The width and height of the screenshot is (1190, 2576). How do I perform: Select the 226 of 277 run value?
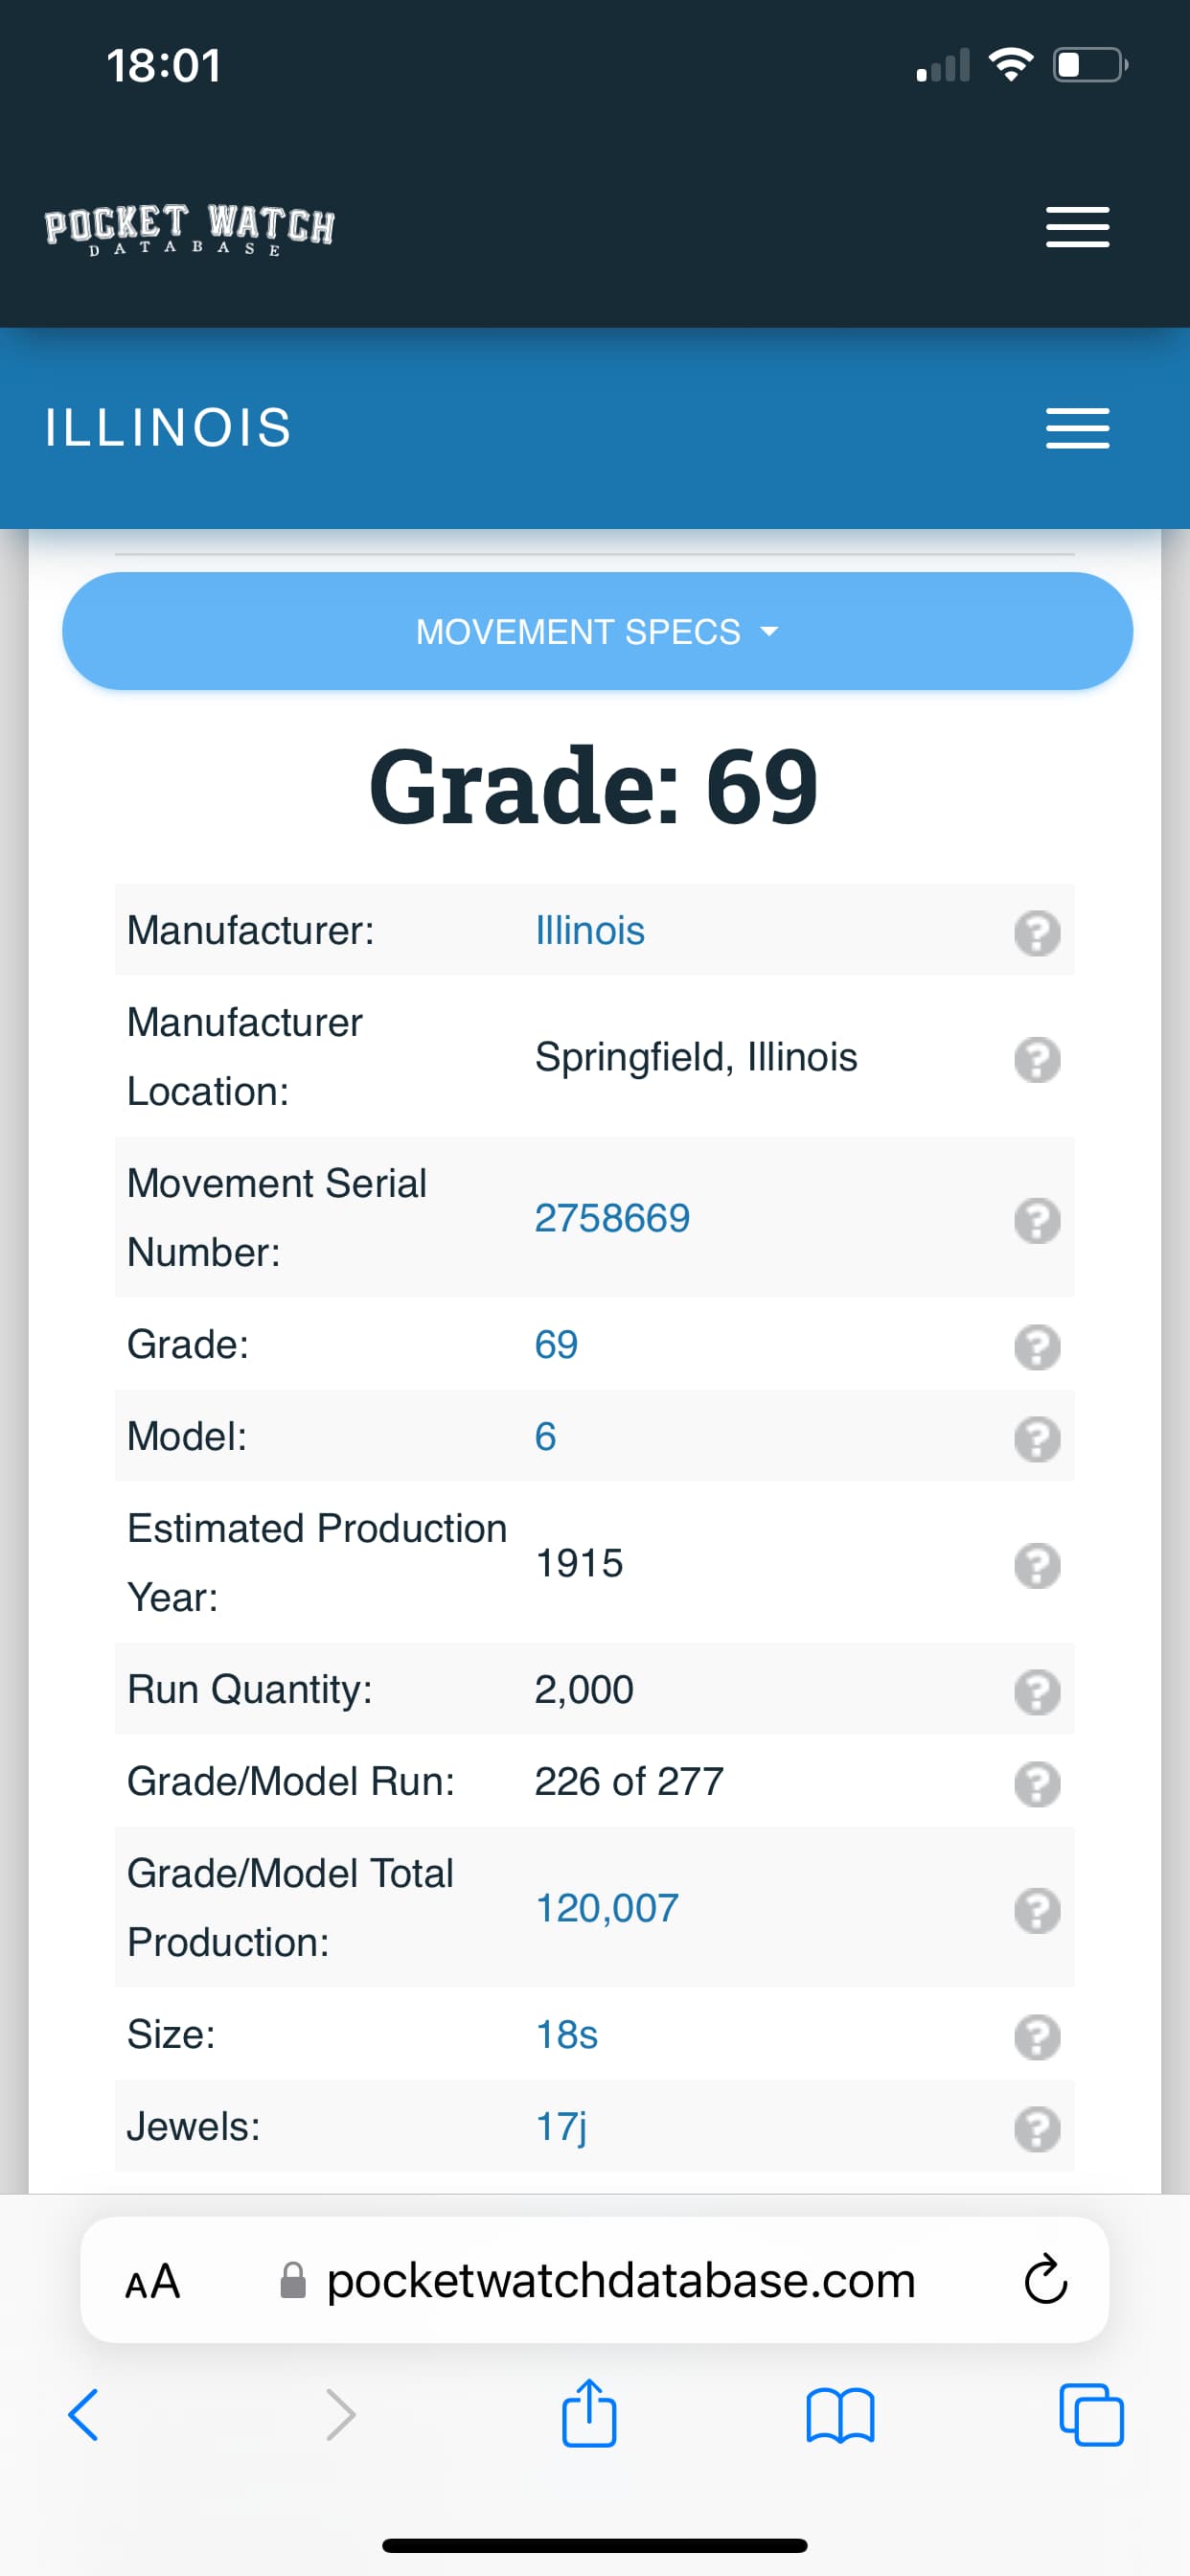pos(629,1781)
